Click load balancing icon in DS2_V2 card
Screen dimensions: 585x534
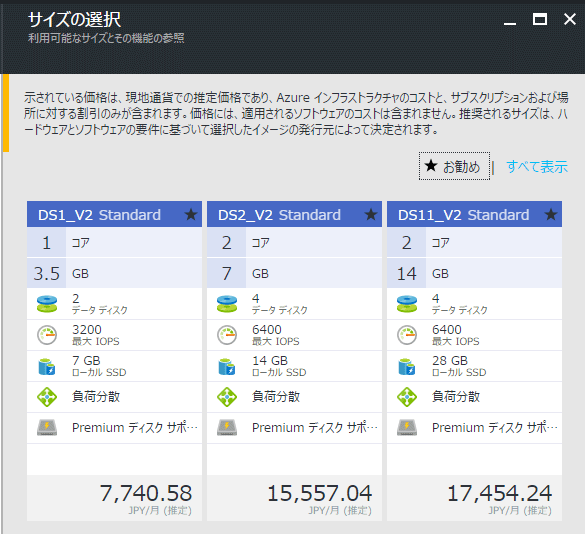tap(227, 397)
